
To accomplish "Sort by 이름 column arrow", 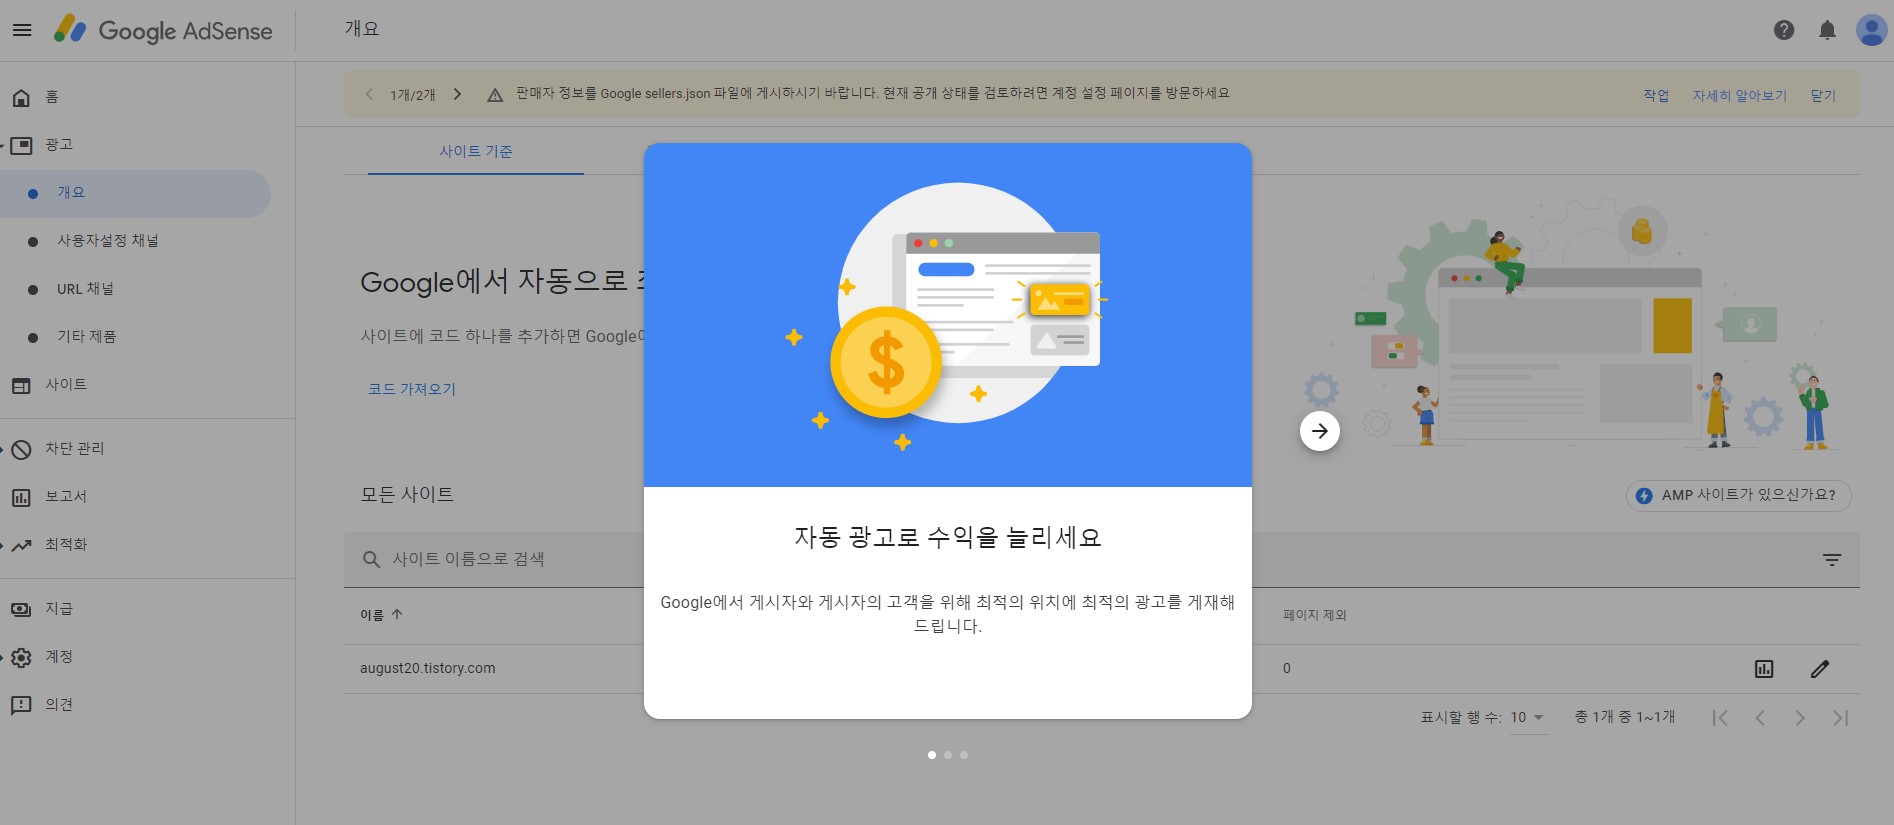I will click(397, 614).
